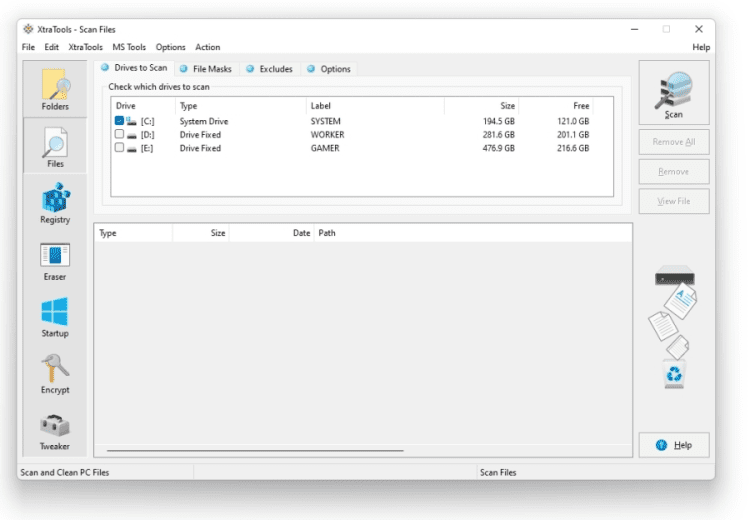
Task: Open the Options menu in menu bar
Action: [170, 47]
